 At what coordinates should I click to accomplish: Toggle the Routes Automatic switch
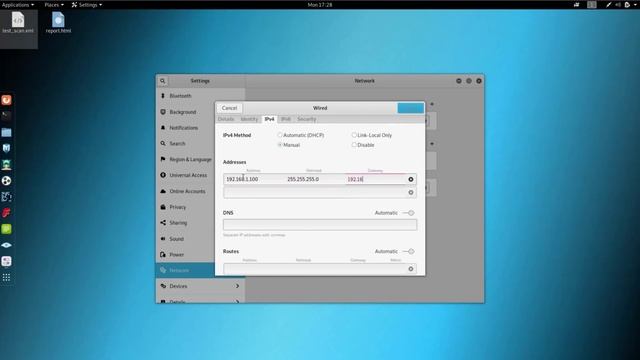point(408,251)
